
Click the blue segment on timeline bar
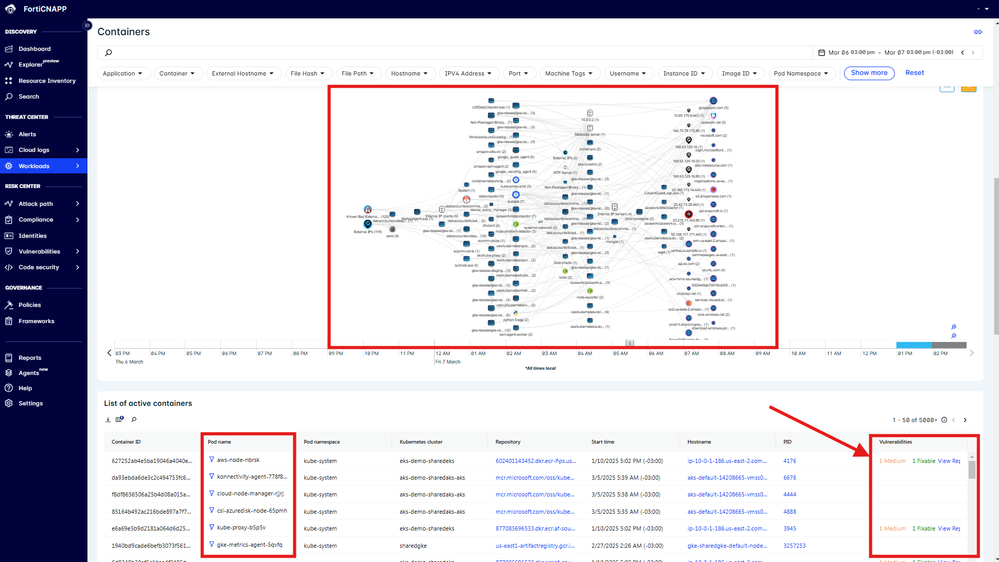click(914, 345)
